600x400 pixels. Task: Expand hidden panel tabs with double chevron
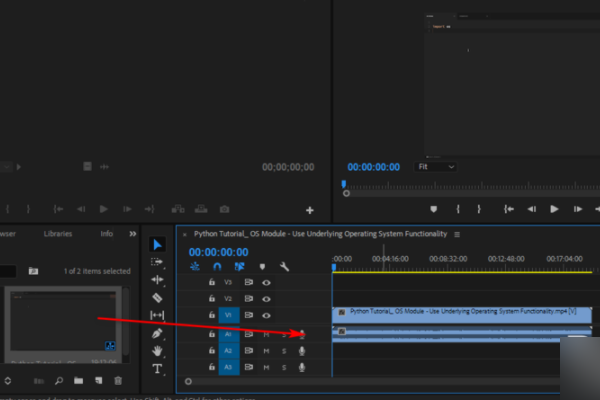pos(132,233)
